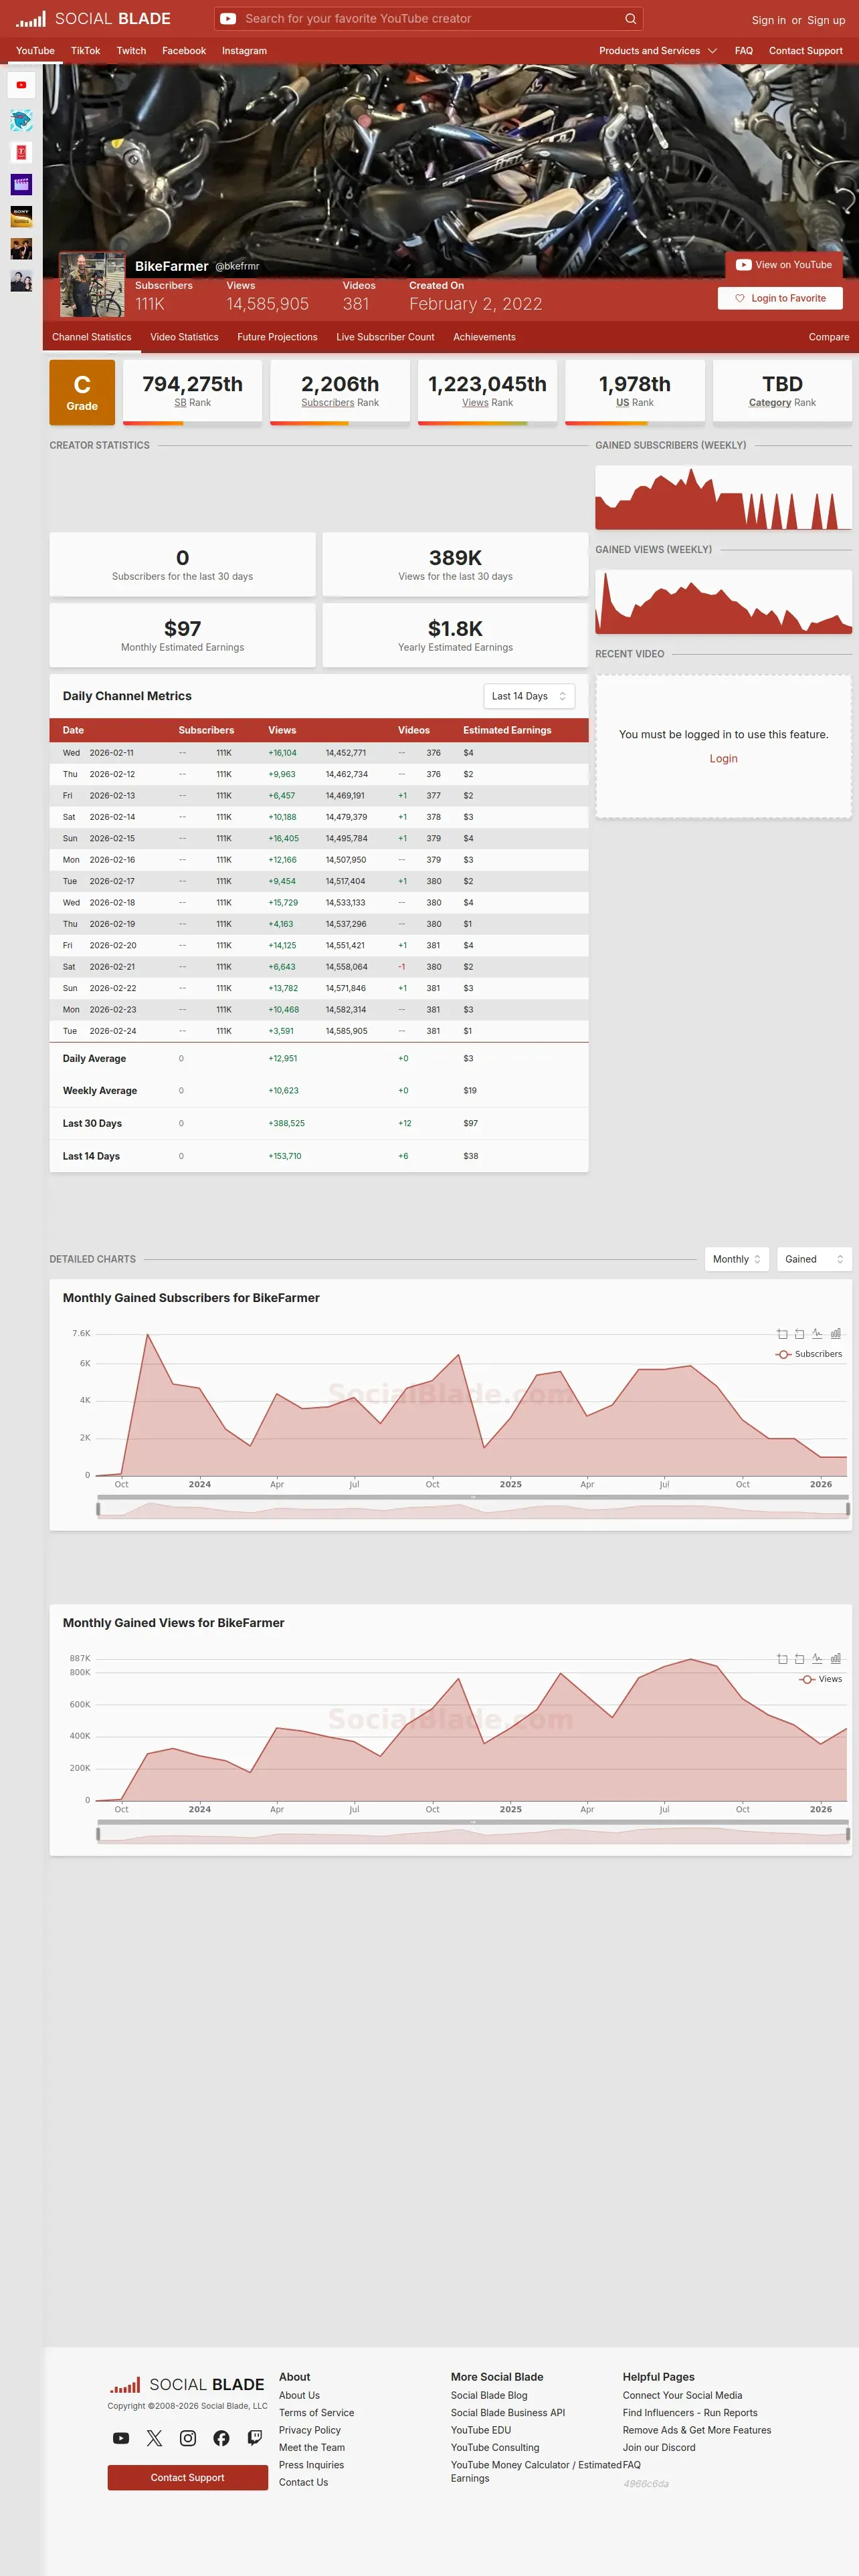Open the Privacy Policy footer link
859x2576 pixels.
pyautogui.click(x=310, y=2430)
